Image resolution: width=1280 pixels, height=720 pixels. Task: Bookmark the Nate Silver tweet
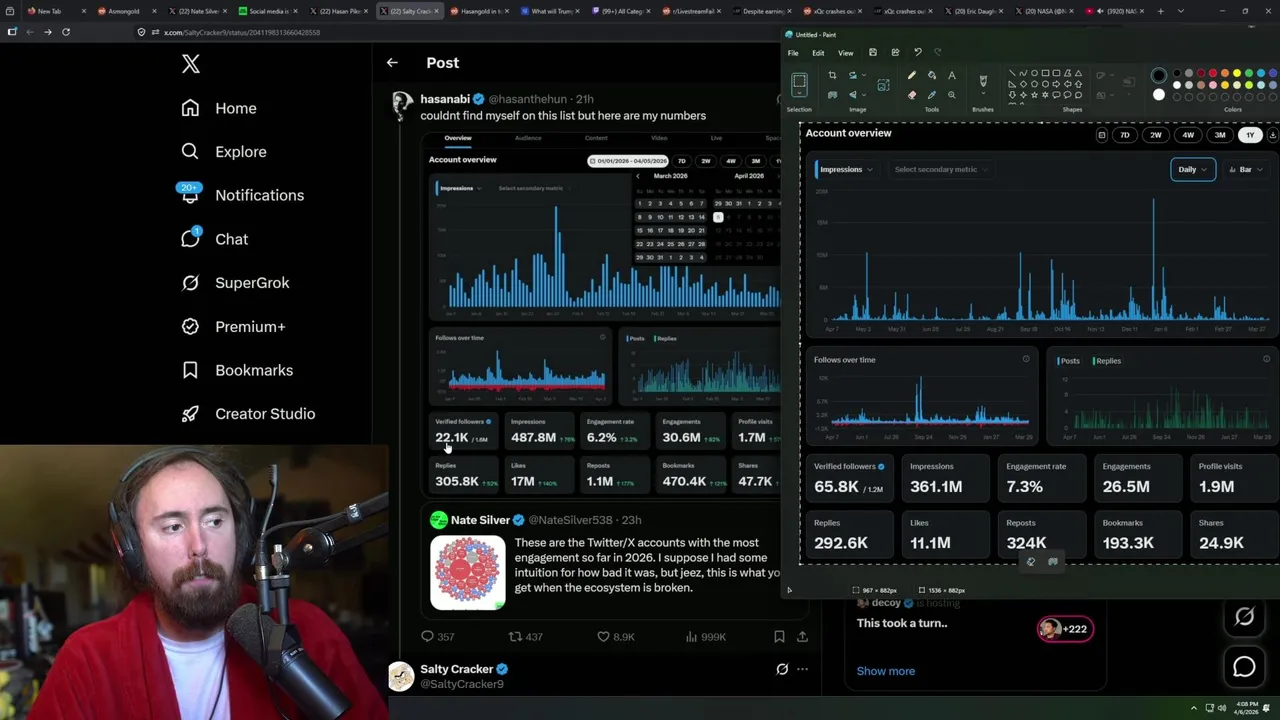(x=779, y=636)
